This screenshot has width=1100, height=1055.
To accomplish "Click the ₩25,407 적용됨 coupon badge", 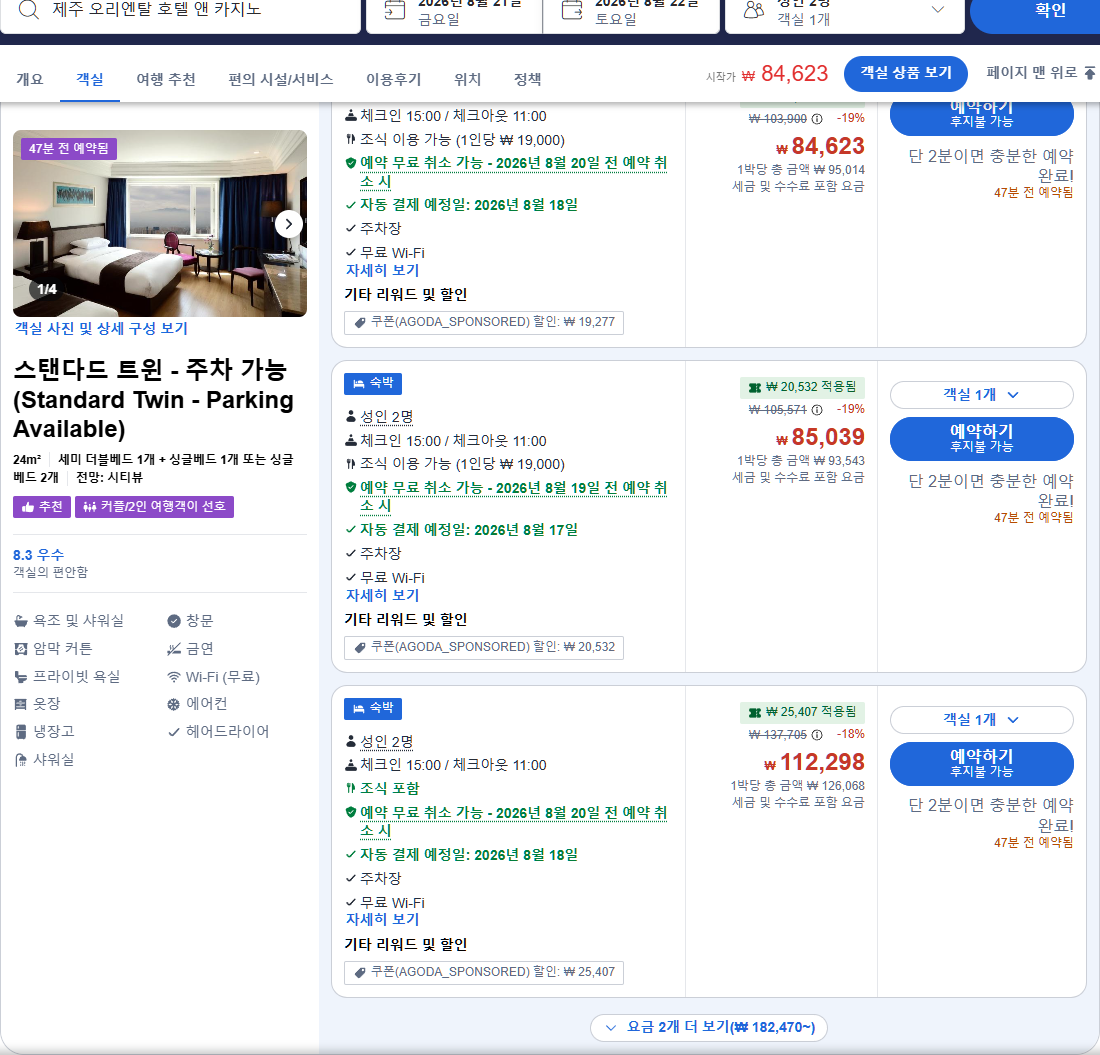I will tap(803, 712).
